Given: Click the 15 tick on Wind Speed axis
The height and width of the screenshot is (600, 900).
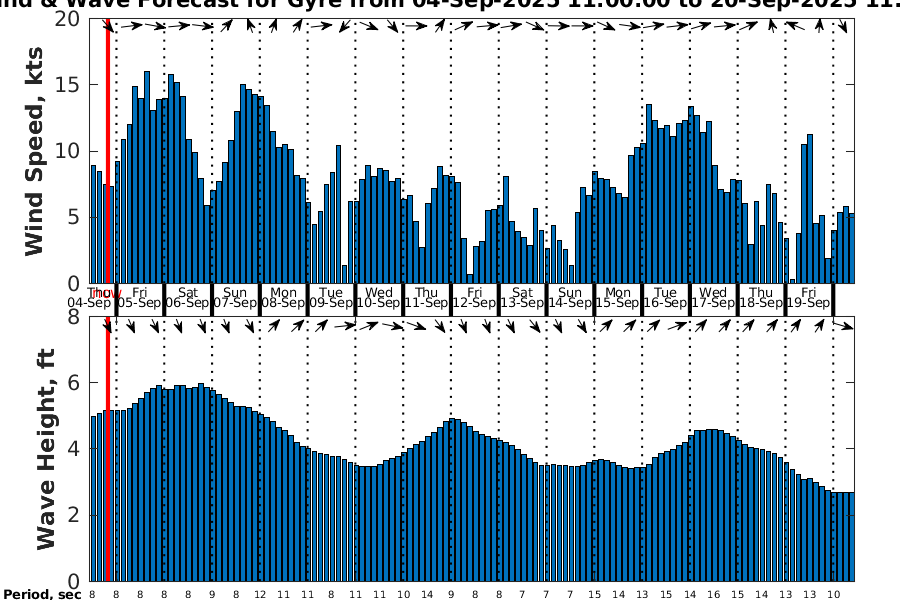Looking at the screenshot, I should [67, 85].
